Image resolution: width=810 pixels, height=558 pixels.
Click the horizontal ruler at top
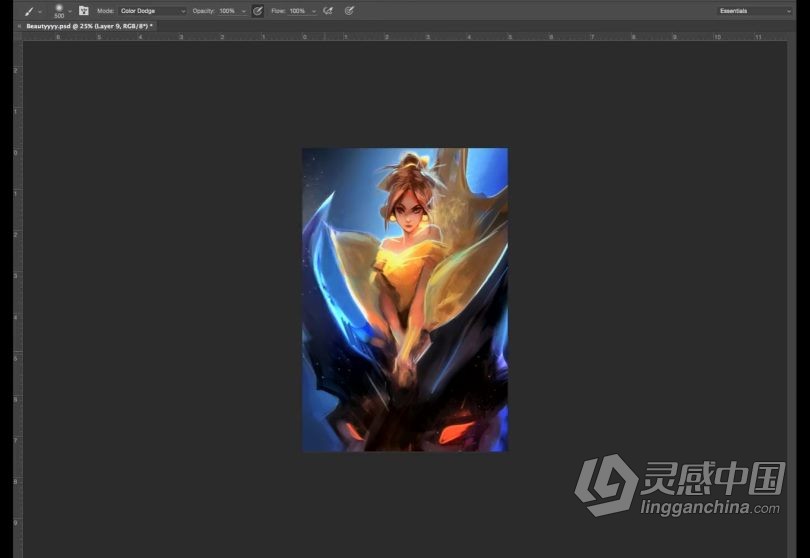(400, 36)
